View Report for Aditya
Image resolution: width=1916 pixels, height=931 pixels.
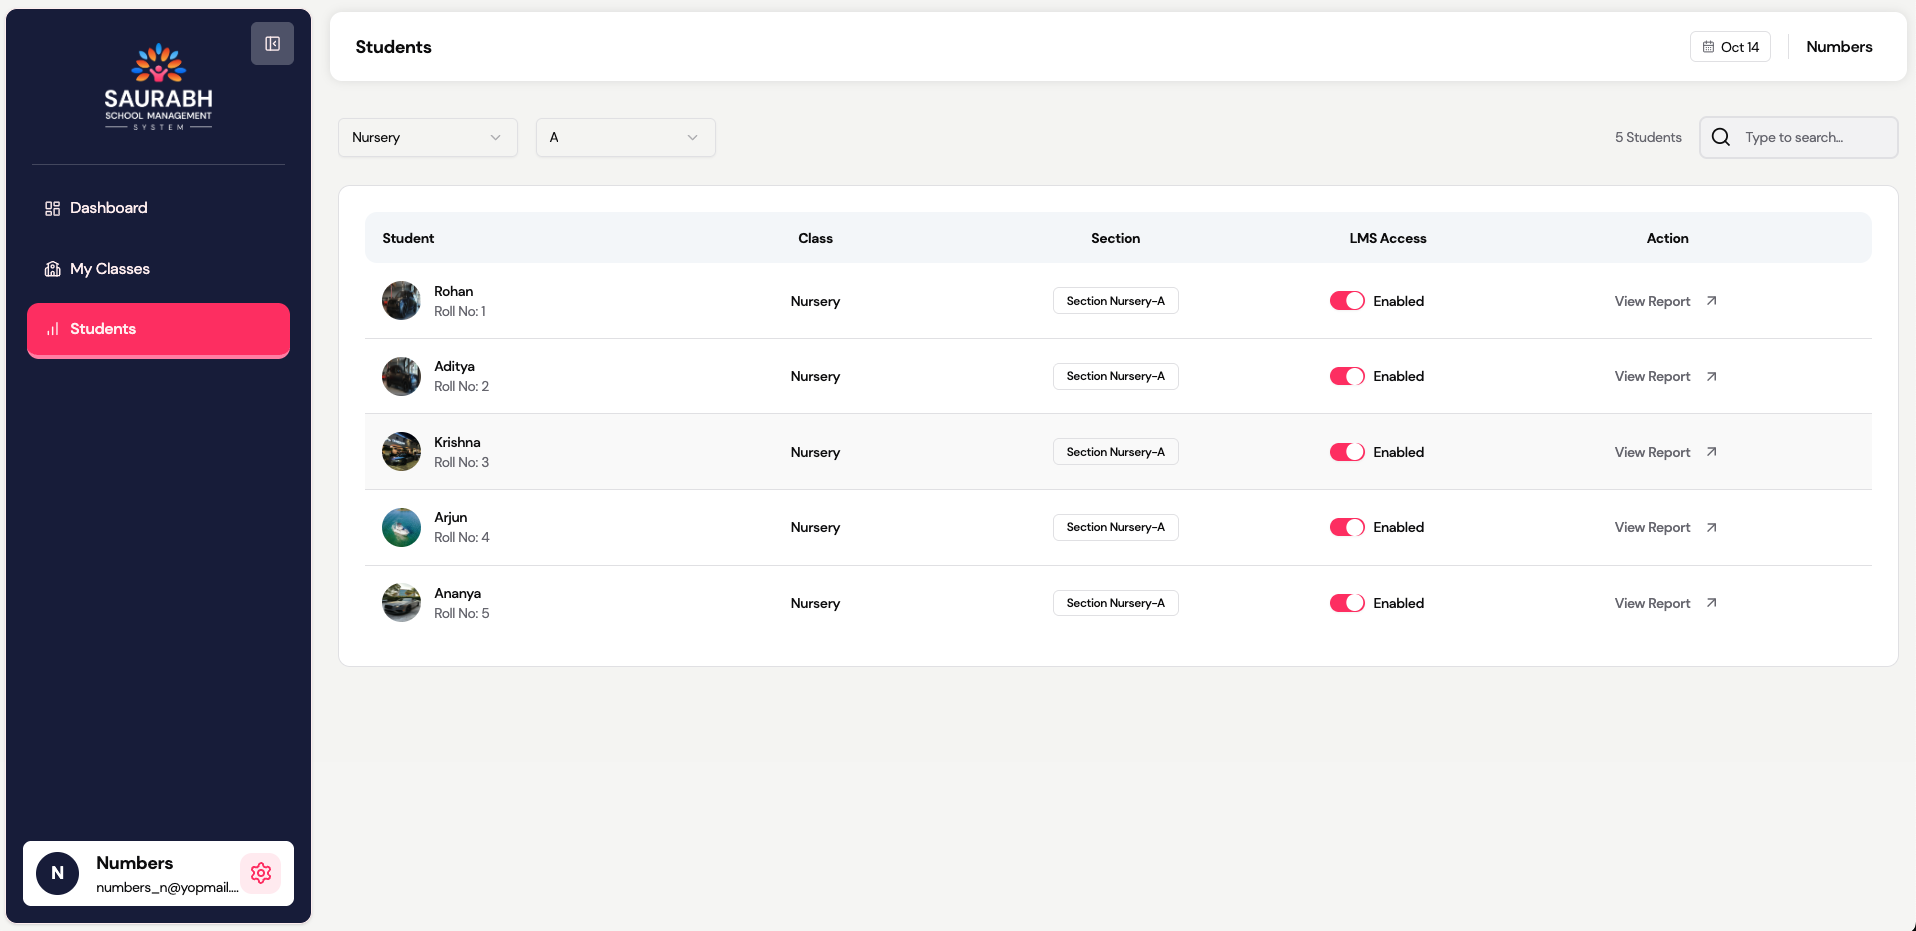click(x=1652, y=376)
